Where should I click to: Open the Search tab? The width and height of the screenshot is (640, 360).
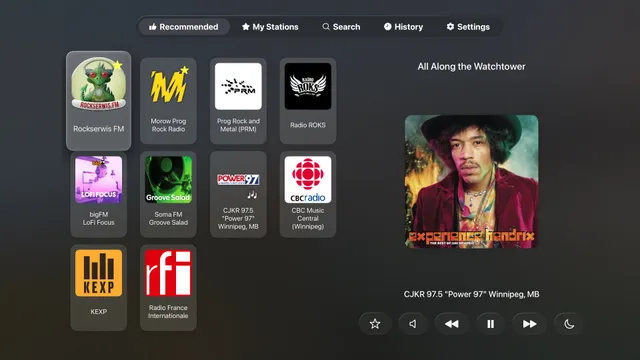tap(341, 27)
